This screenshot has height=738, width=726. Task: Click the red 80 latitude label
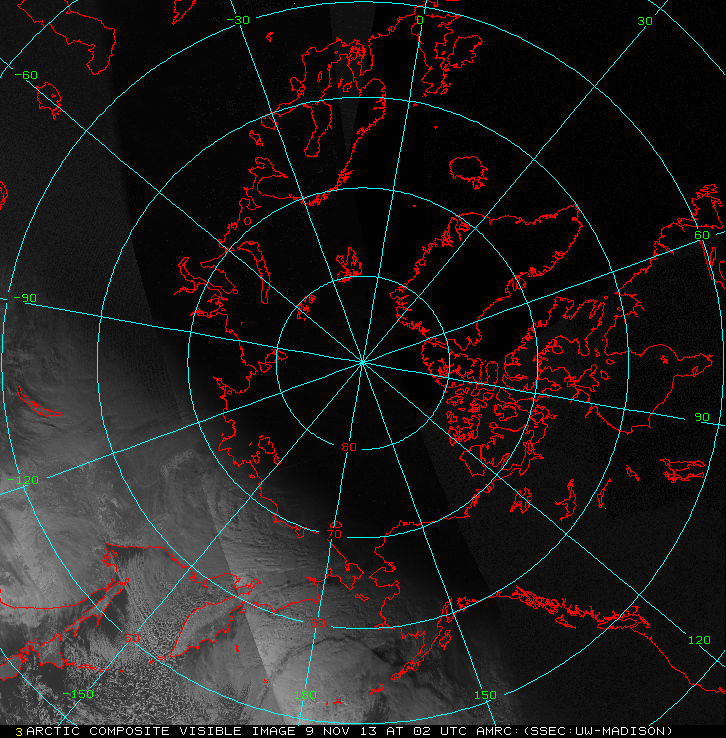(x=349, y=447)
